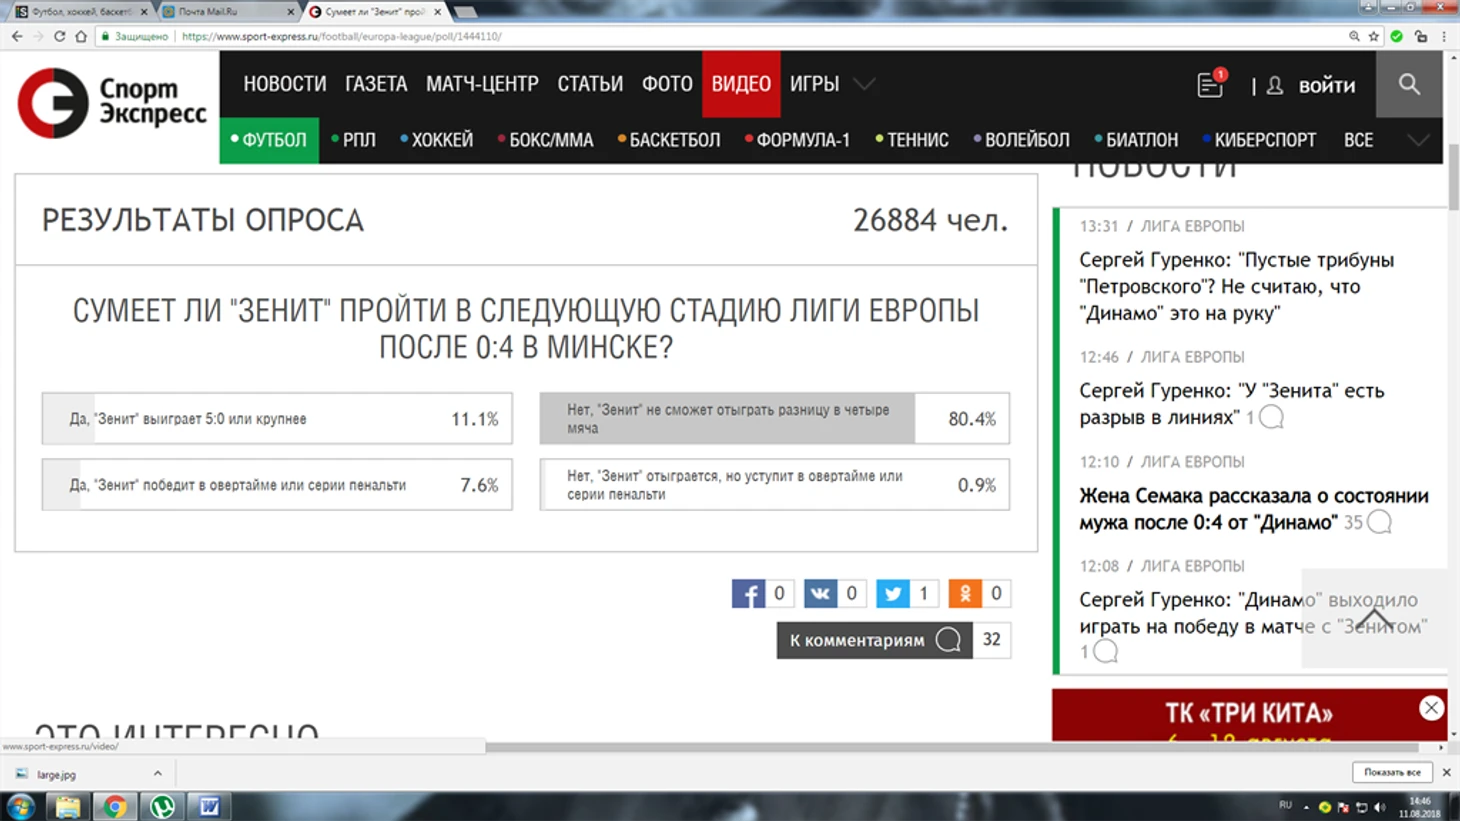Image resolution: width=1460 pixels, height=821 pixels.
Task: Open the comment bubble icon on Семак article
Action: tap(1379, 522)
